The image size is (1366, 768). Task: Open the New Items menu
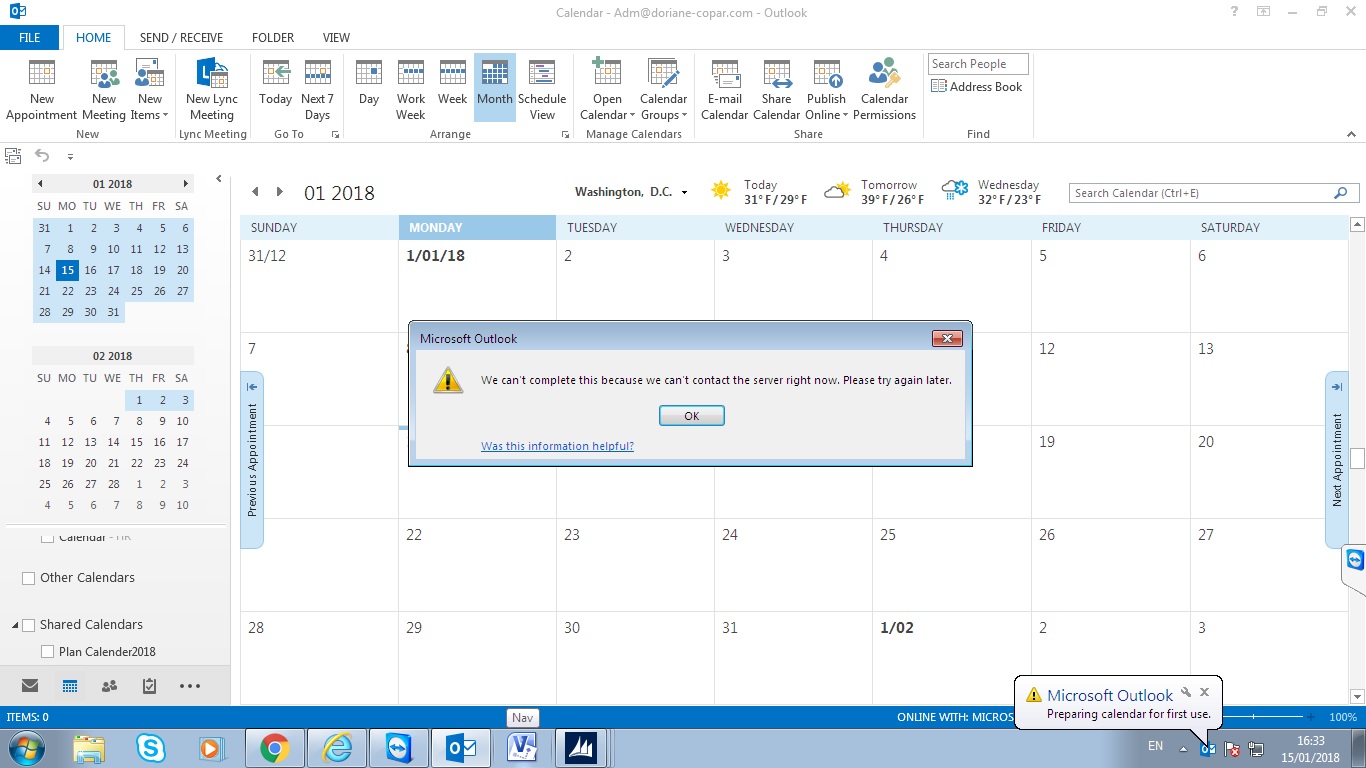click(149, 89)
